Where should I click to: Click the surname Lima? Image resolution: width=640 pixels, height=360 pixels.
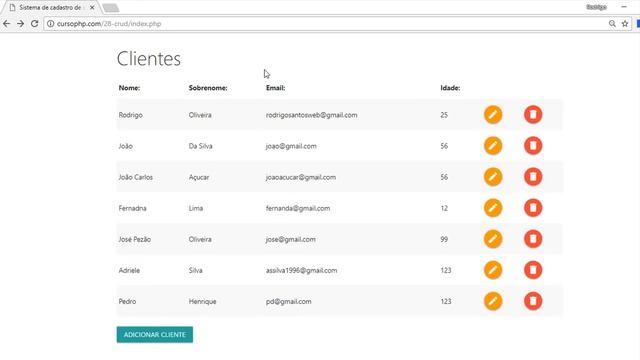196,208
